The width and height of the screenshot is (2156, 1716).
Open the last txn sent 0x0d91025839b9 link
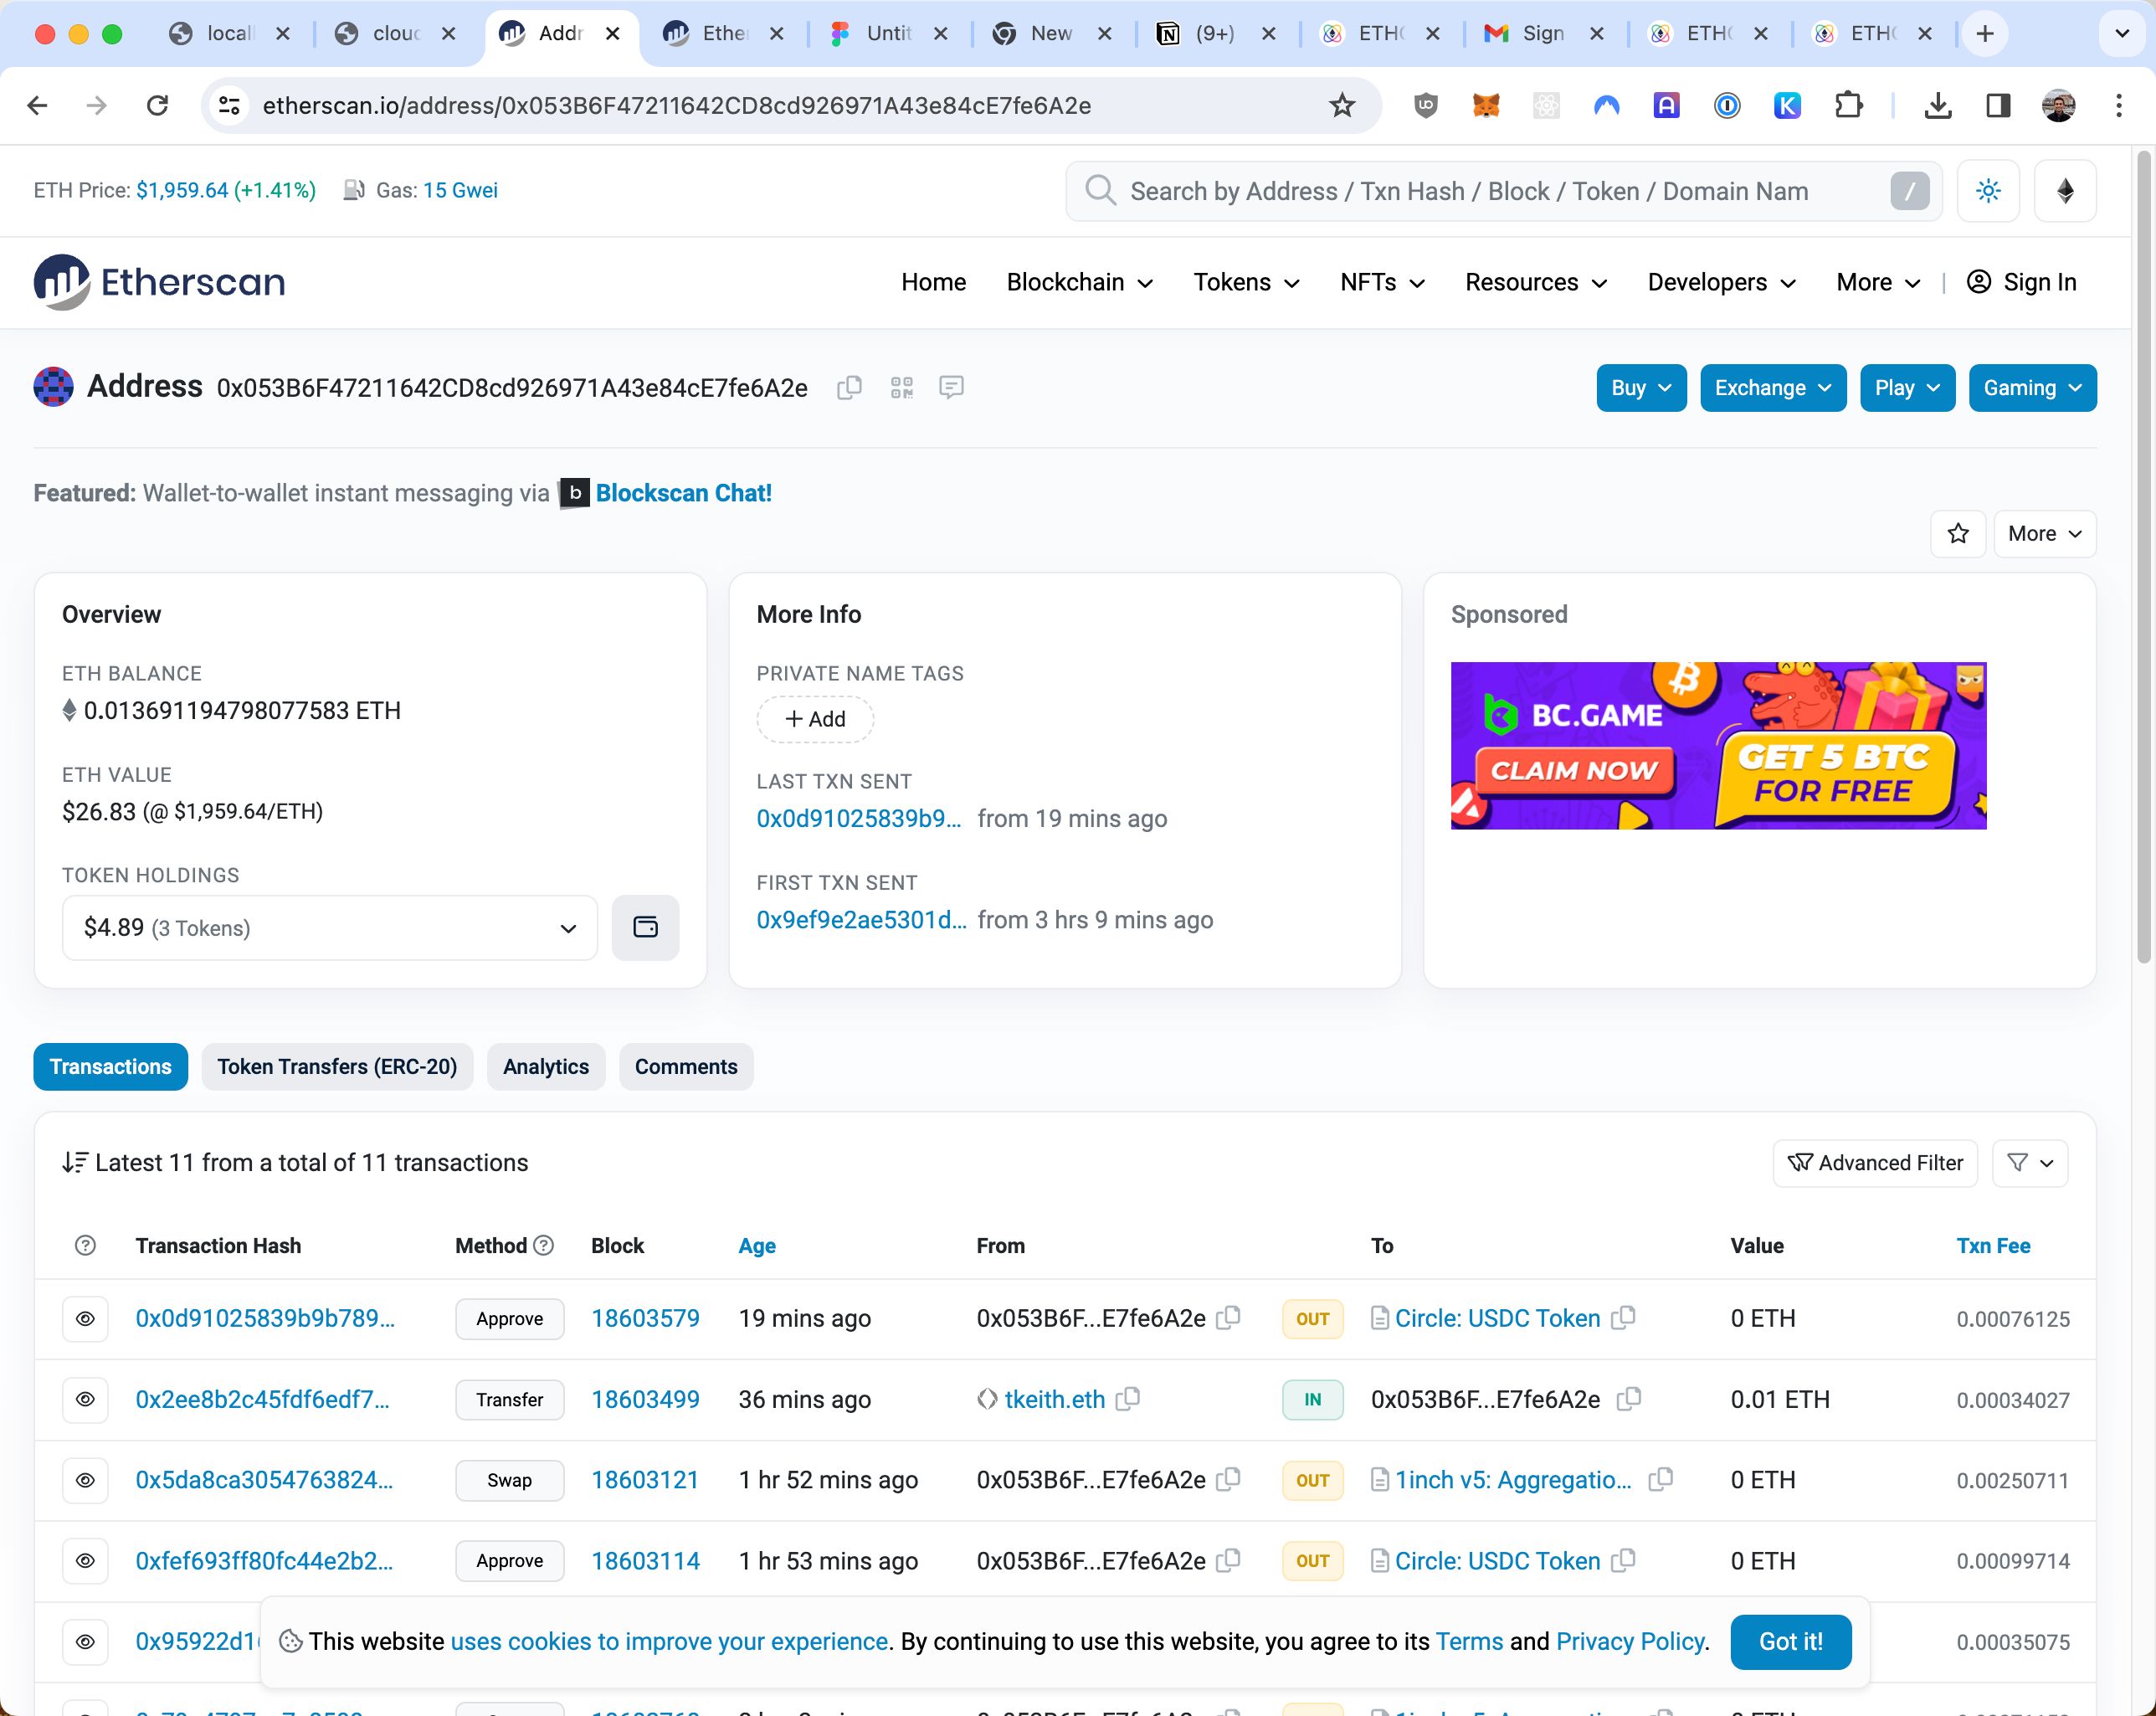(858, 819)
